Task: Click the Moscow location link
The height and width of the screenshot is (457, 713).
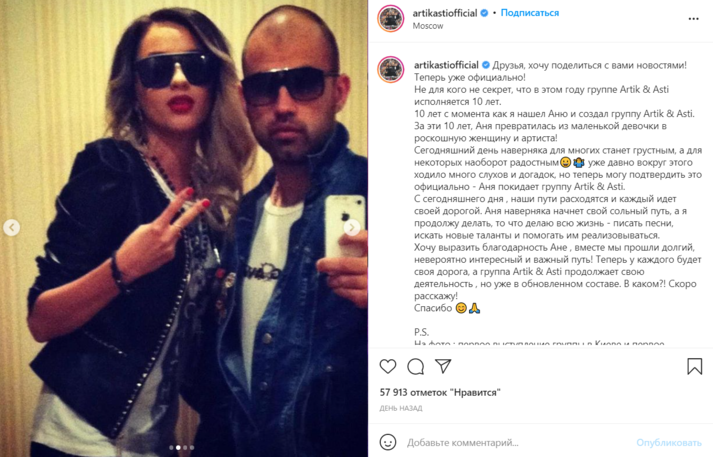Action: [427, 26]
